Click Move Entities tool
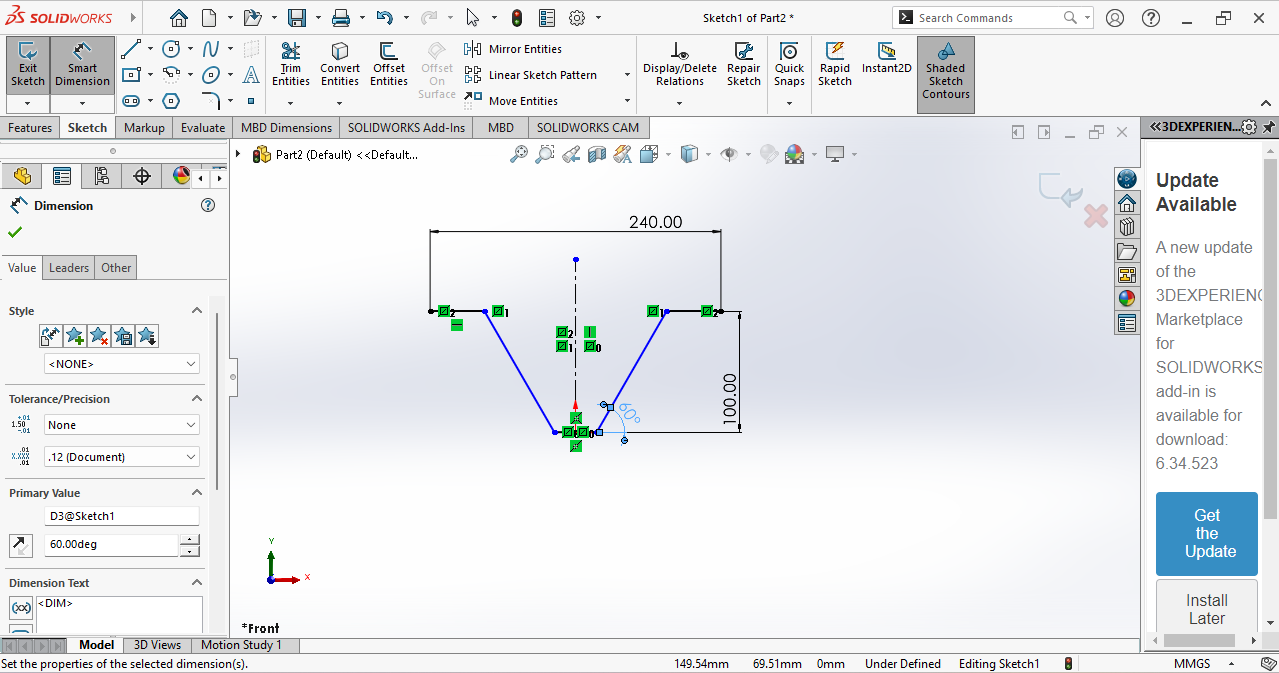Image resolution: width=1279 pixels, height=673 pixels. pos(511,101)
